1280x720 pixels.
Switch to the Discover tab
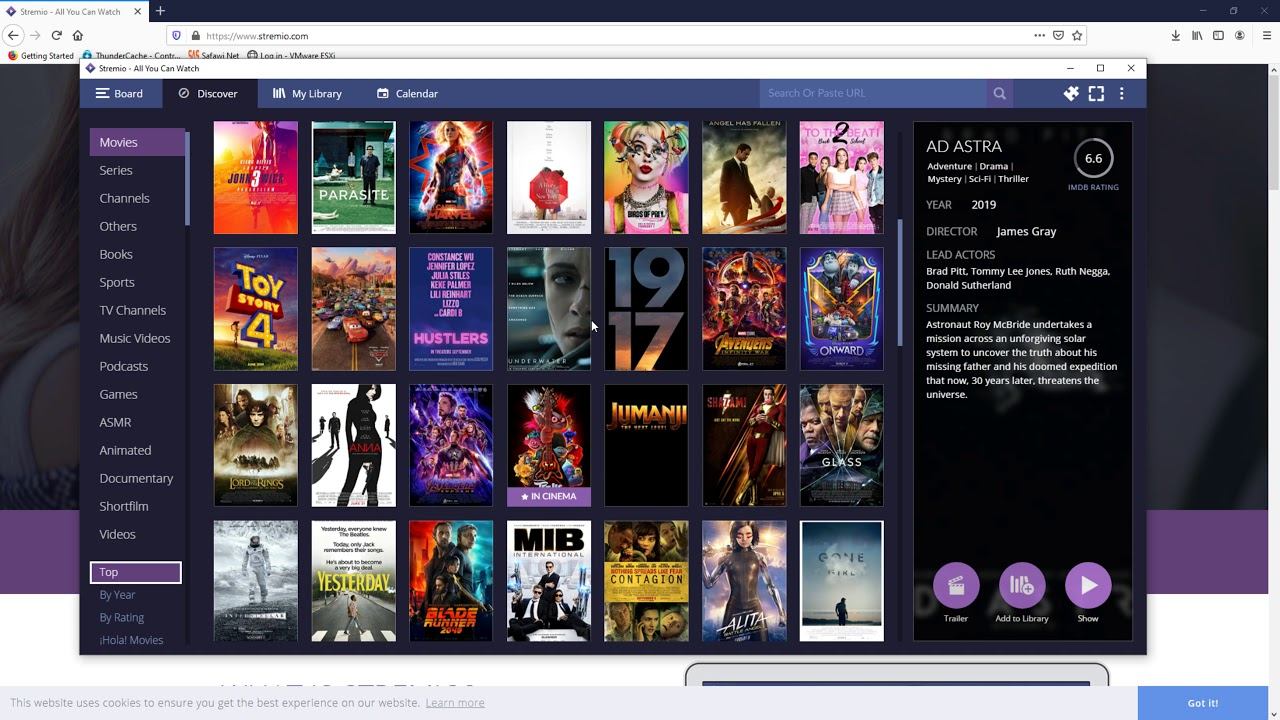(x=208, y=93)
